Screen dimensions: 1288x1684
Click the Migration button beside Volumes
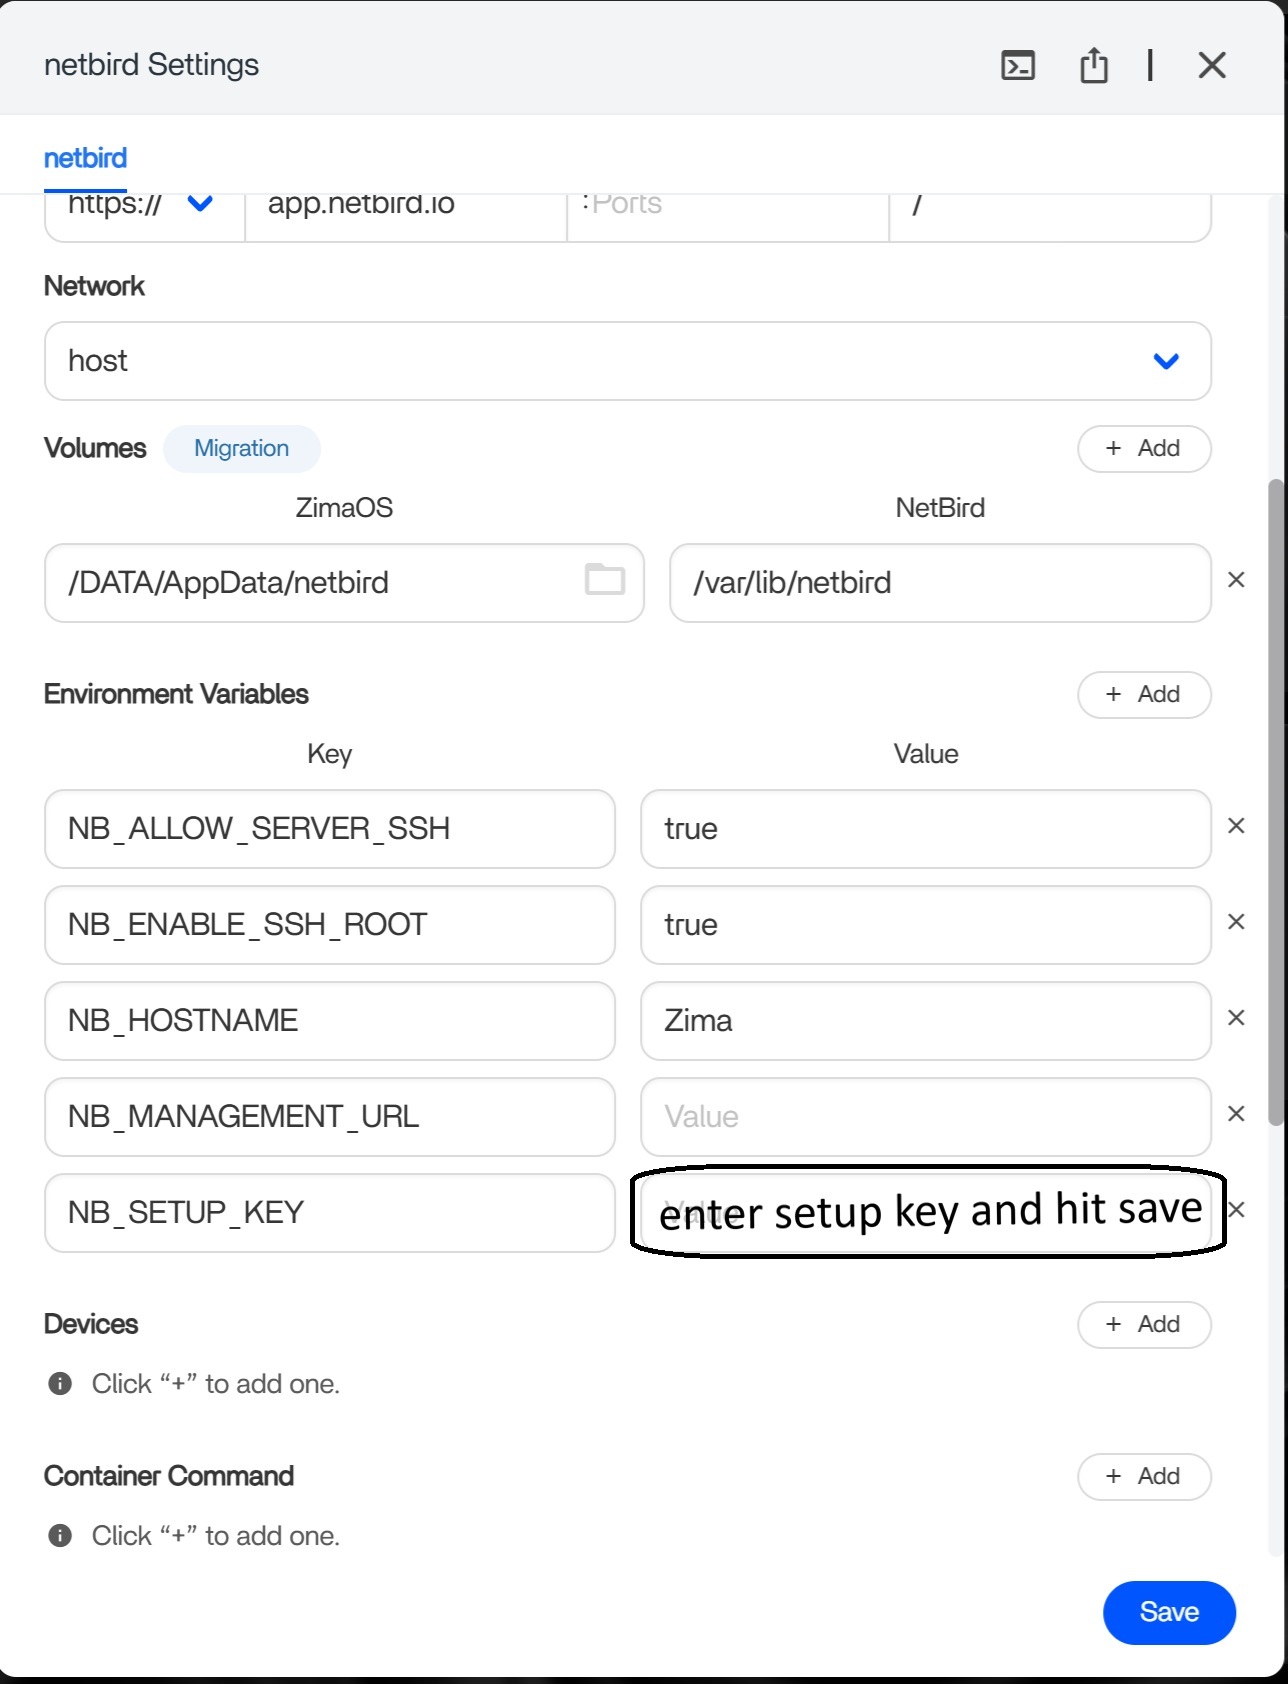[241, 449]
